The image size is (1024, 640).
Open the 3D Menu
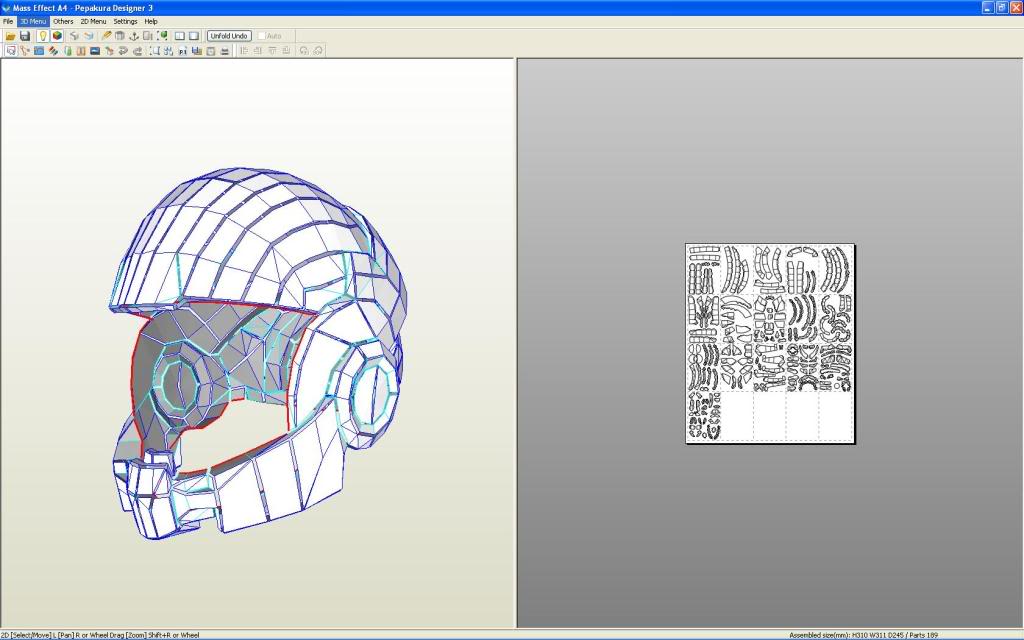click(x=33, y=22)
